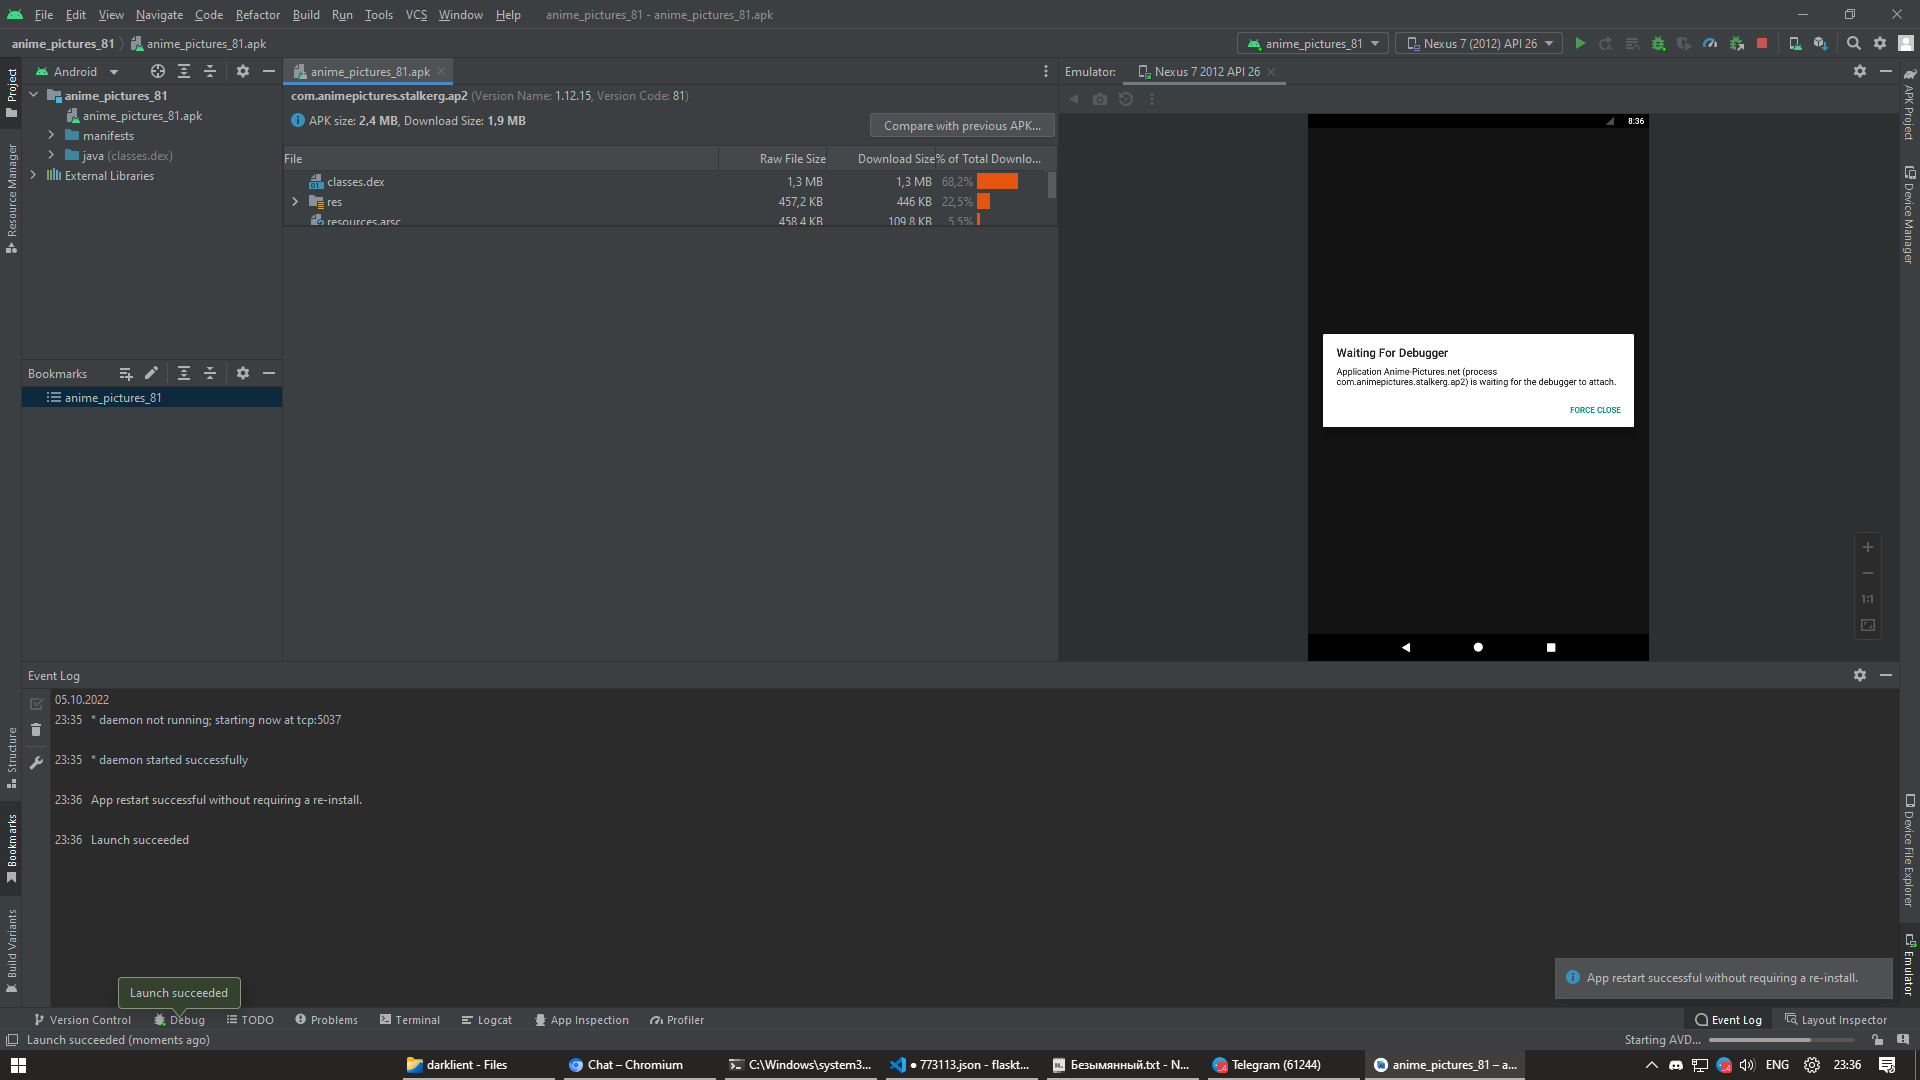
Task: Toggle Device File Explorer side tab
Action: point(1909,850)
